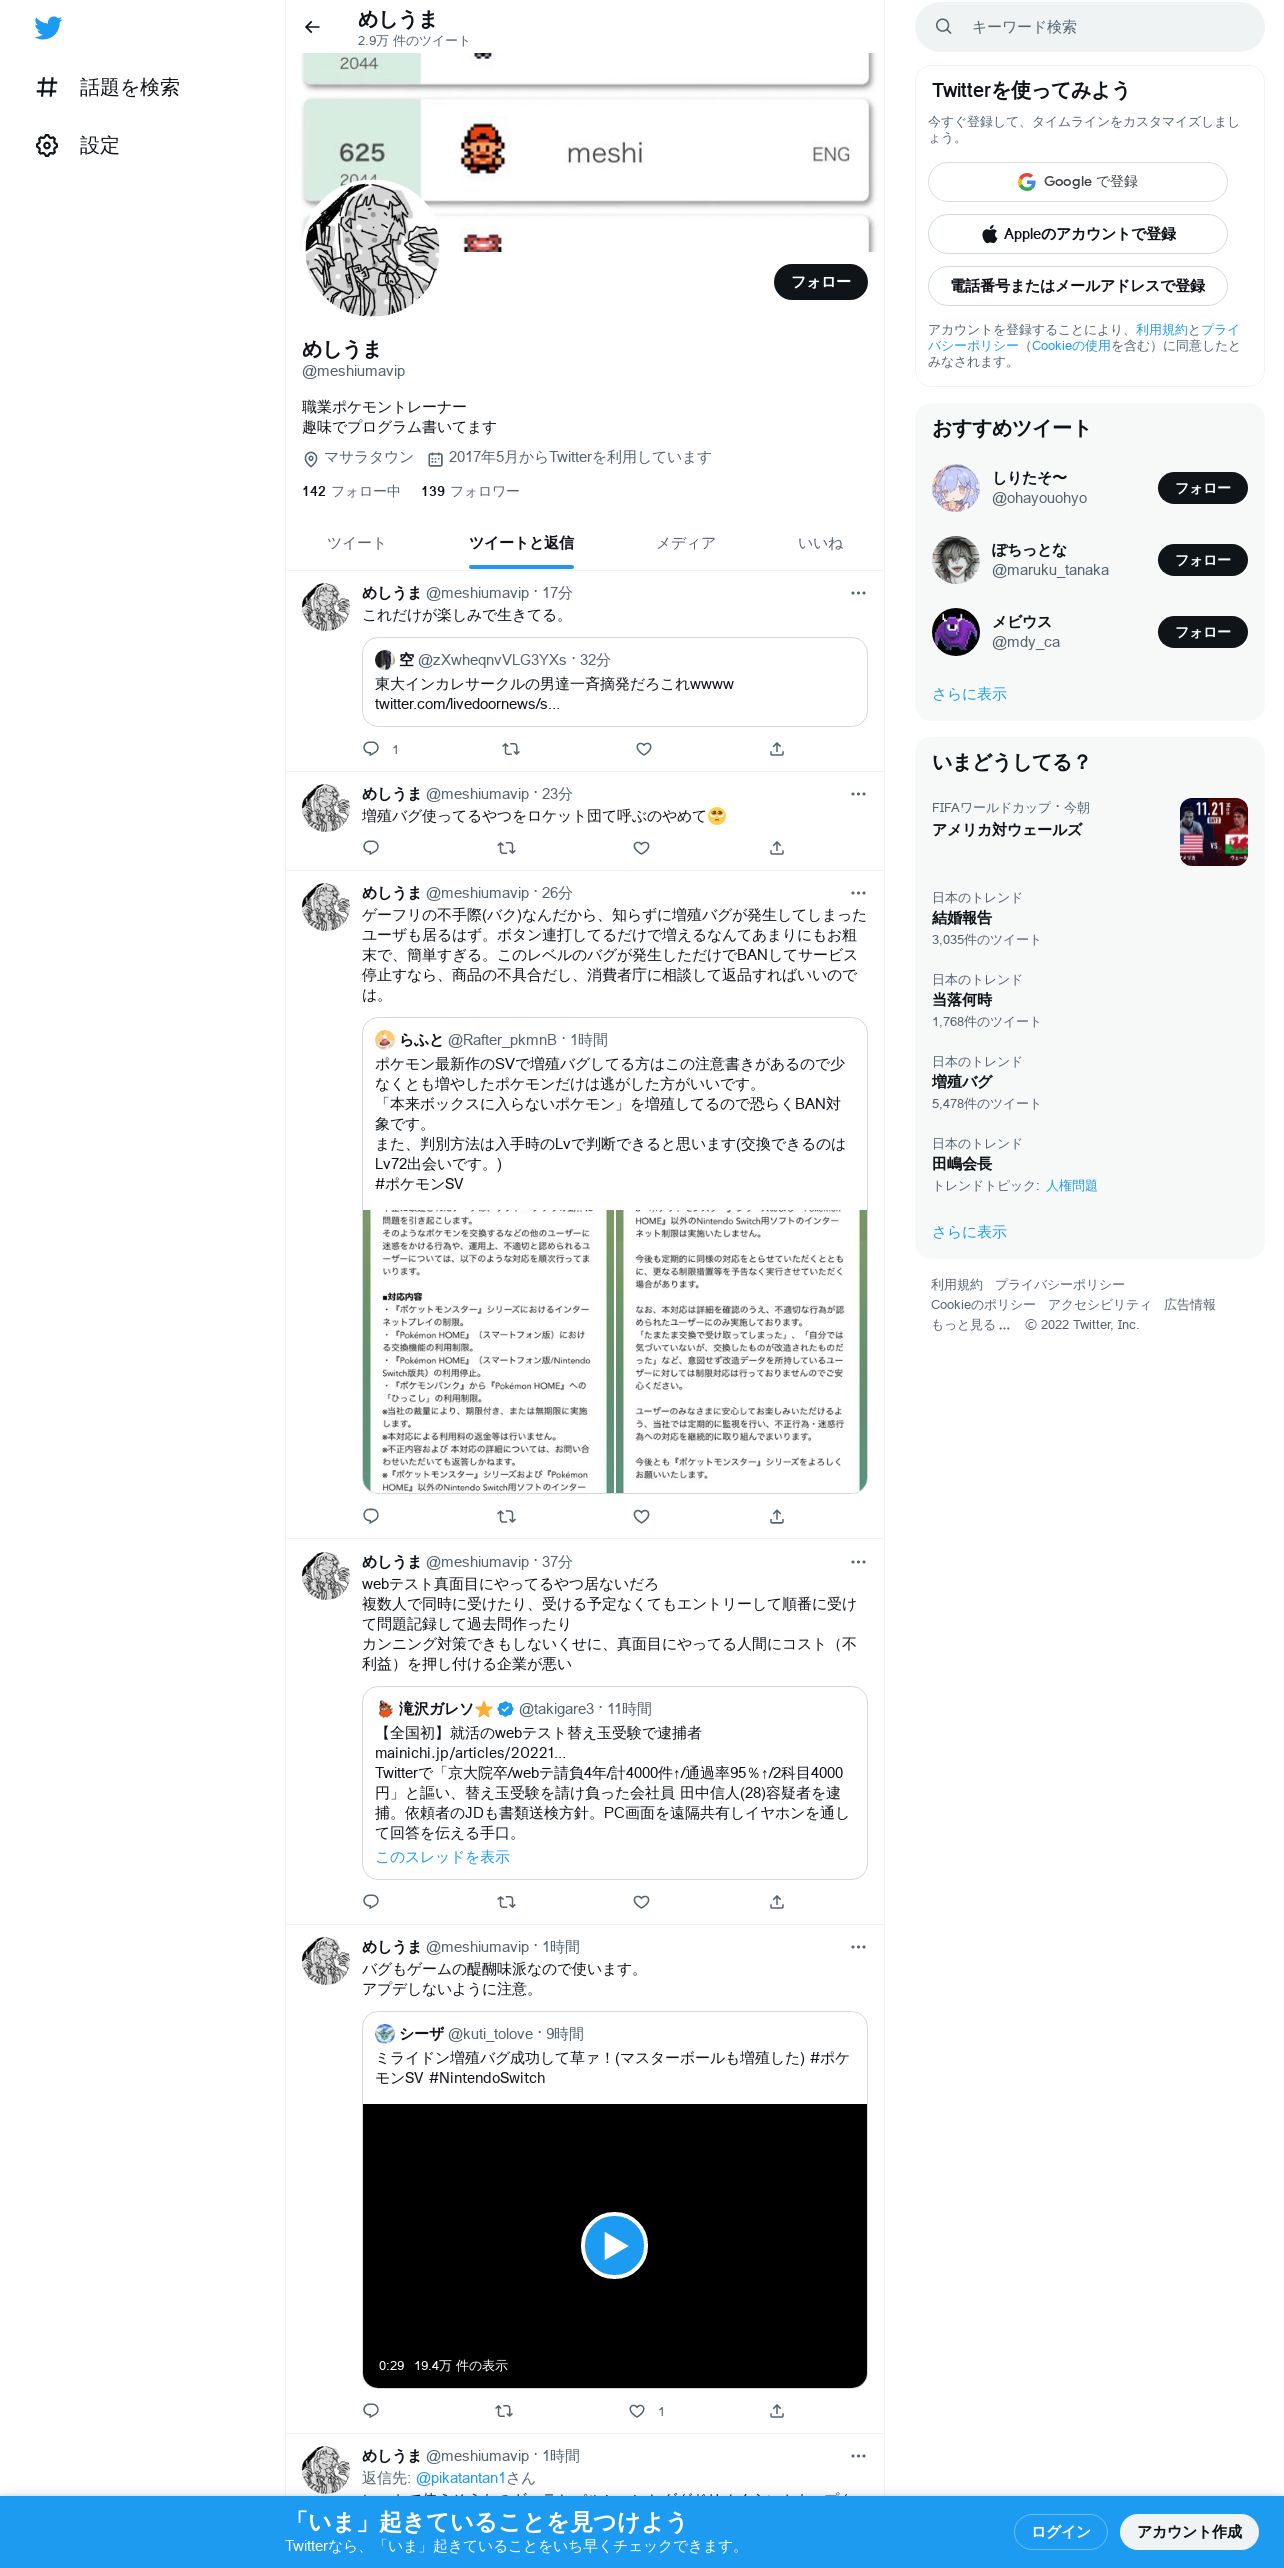
Task: Follow メビウス suggested account
Action: 1202,632
